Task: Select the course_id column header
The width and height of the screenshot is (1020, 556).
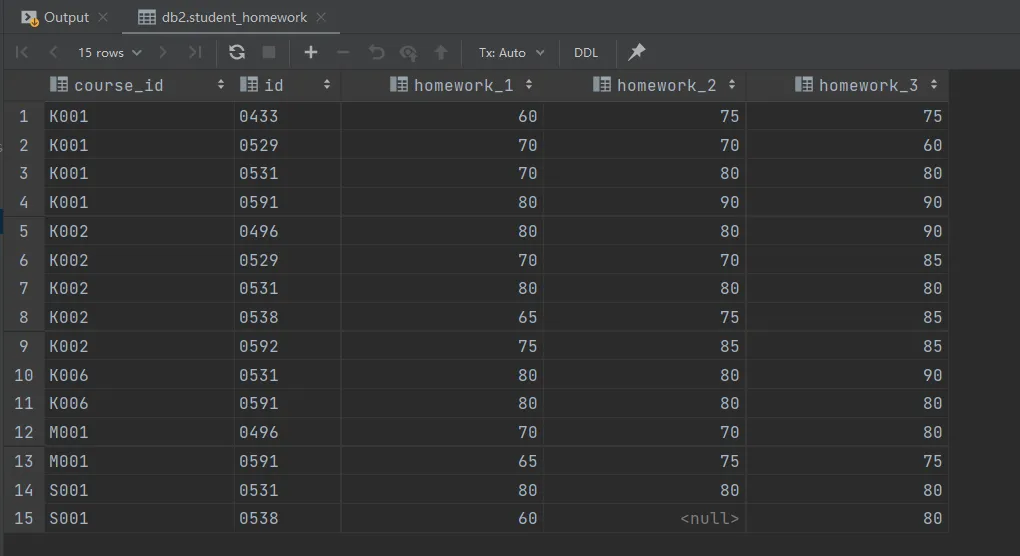Action: (x=139, y=85)
